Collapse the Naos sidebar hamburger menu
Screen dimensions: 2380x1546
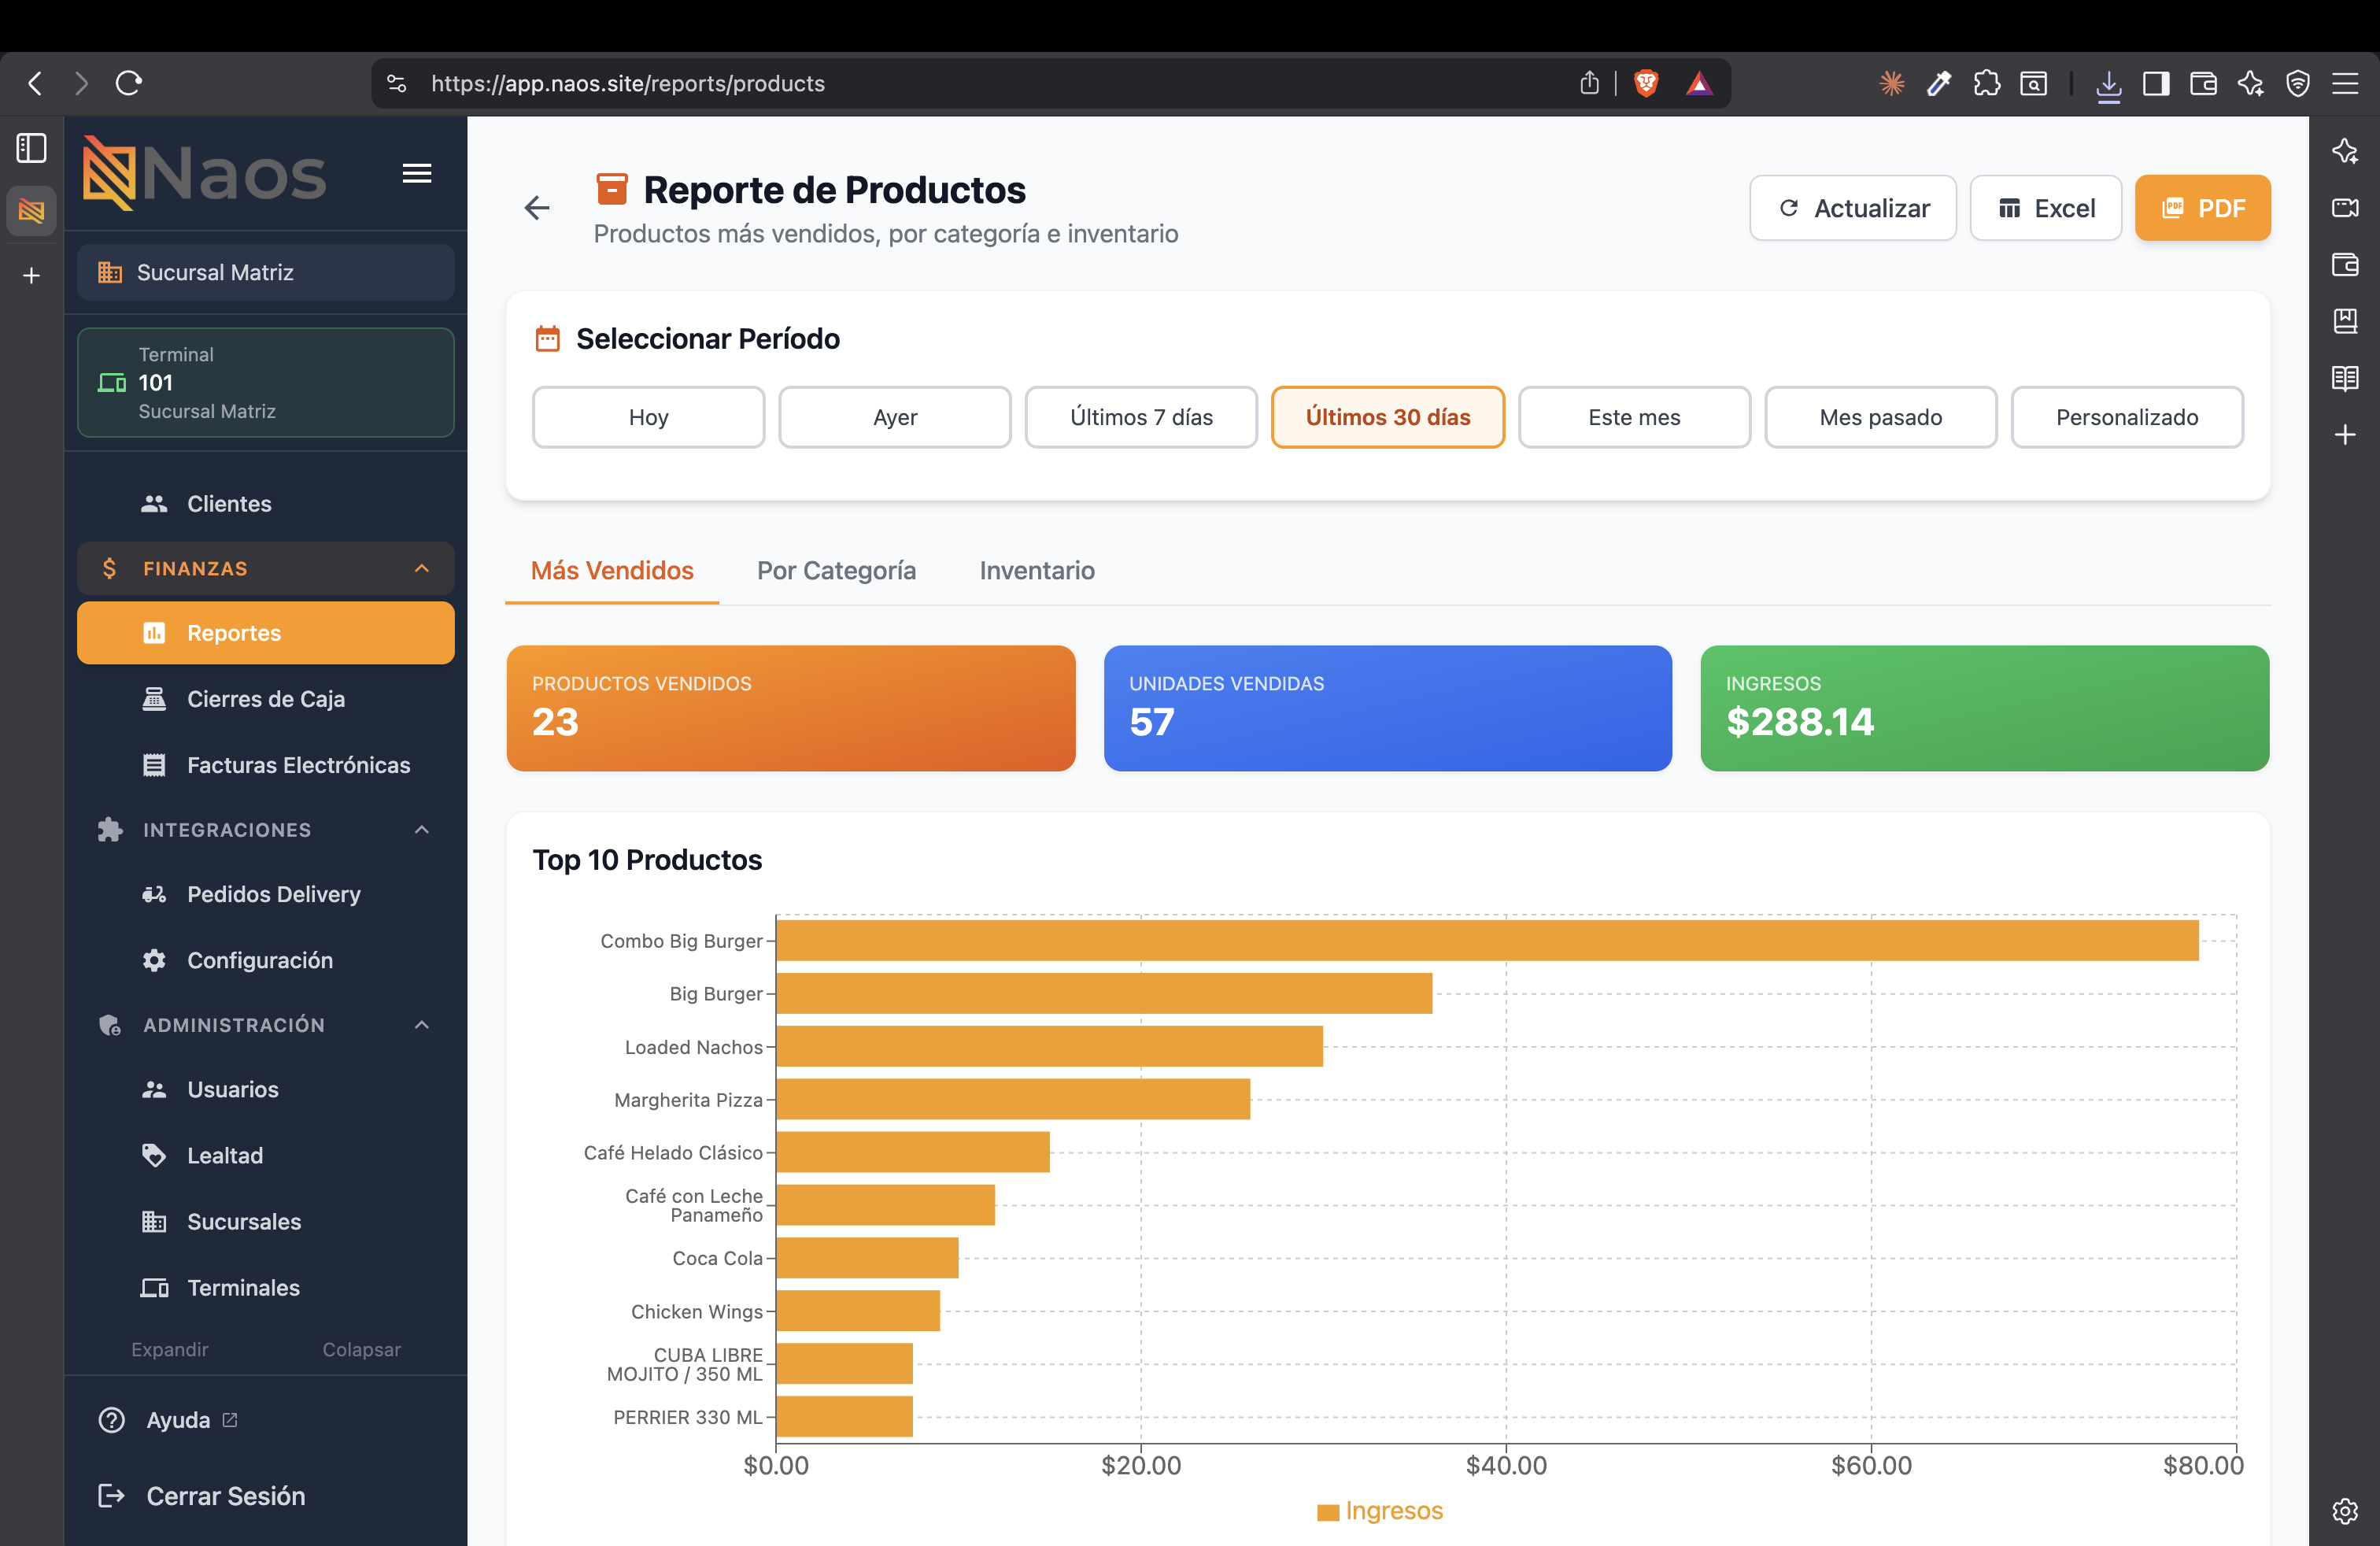(417, 174)
